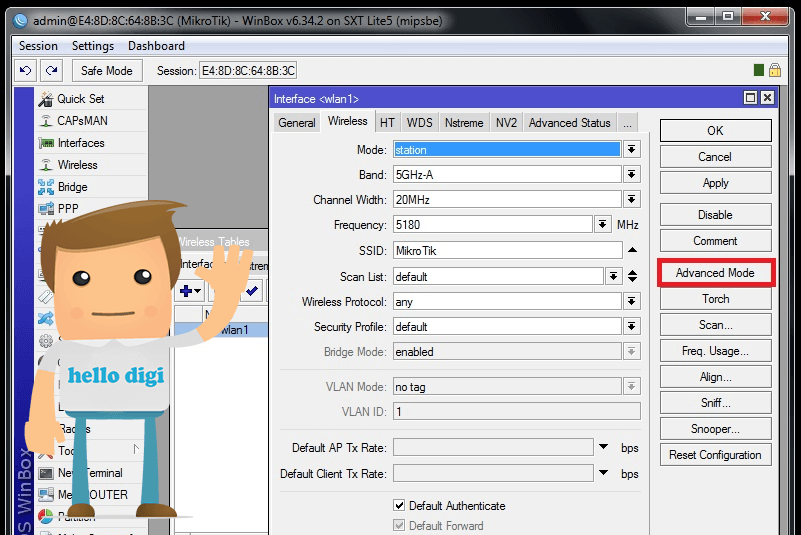Expand the Default AP Tx Rate field
Viewport: 801px width, 535px height.
coord(603,447)
